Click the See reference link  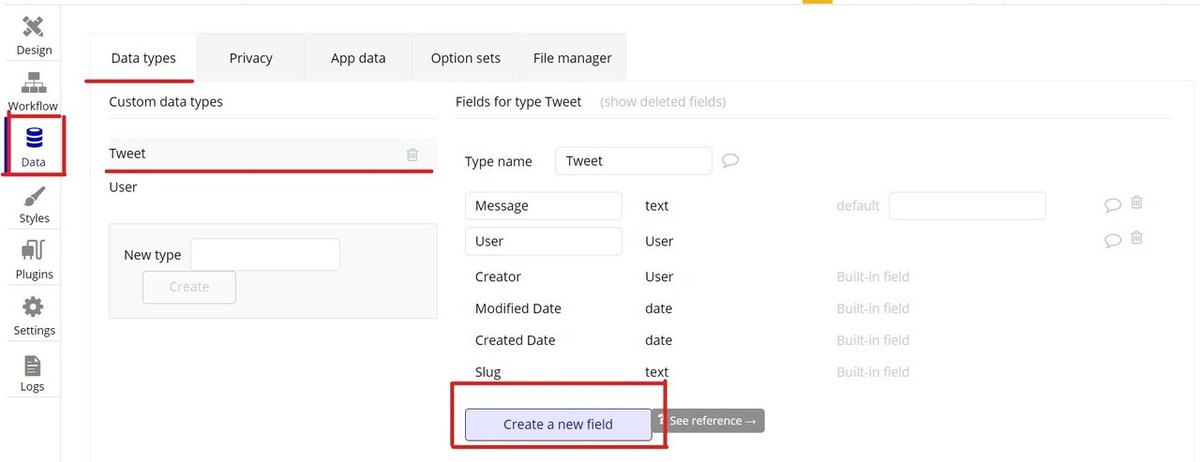click(x=708, y=421)
